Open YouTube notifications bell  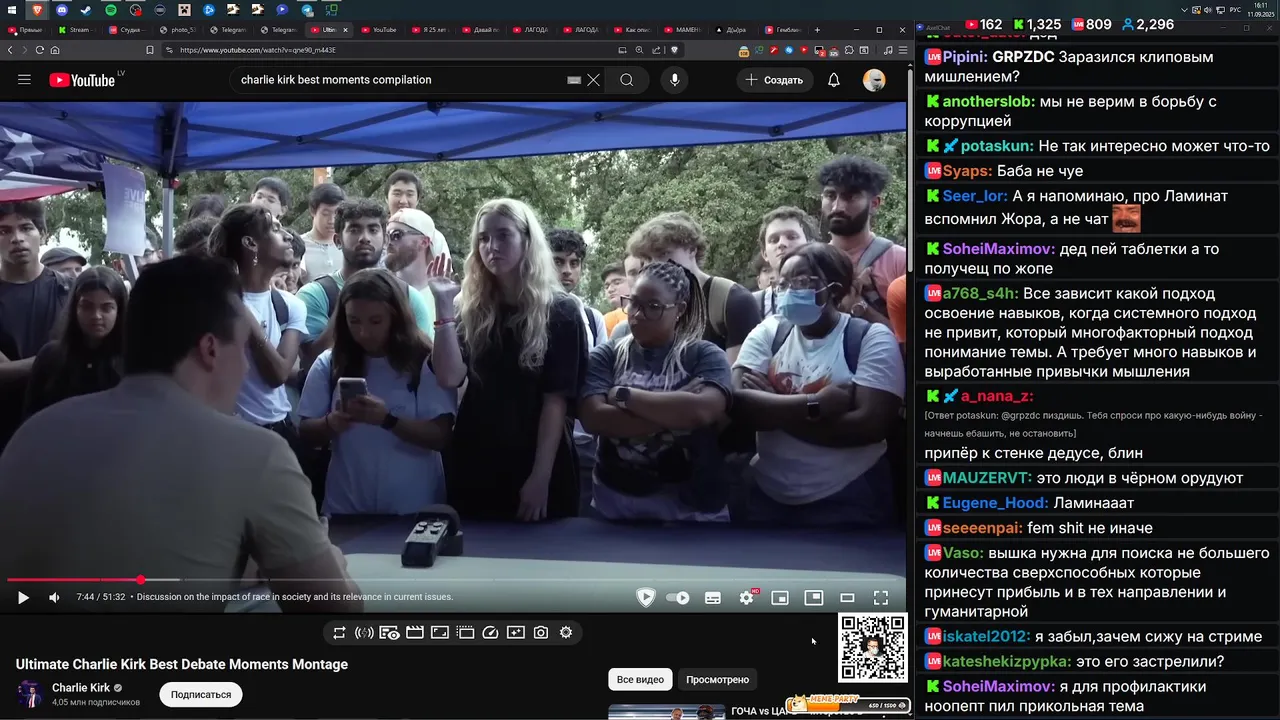point(834,80)
